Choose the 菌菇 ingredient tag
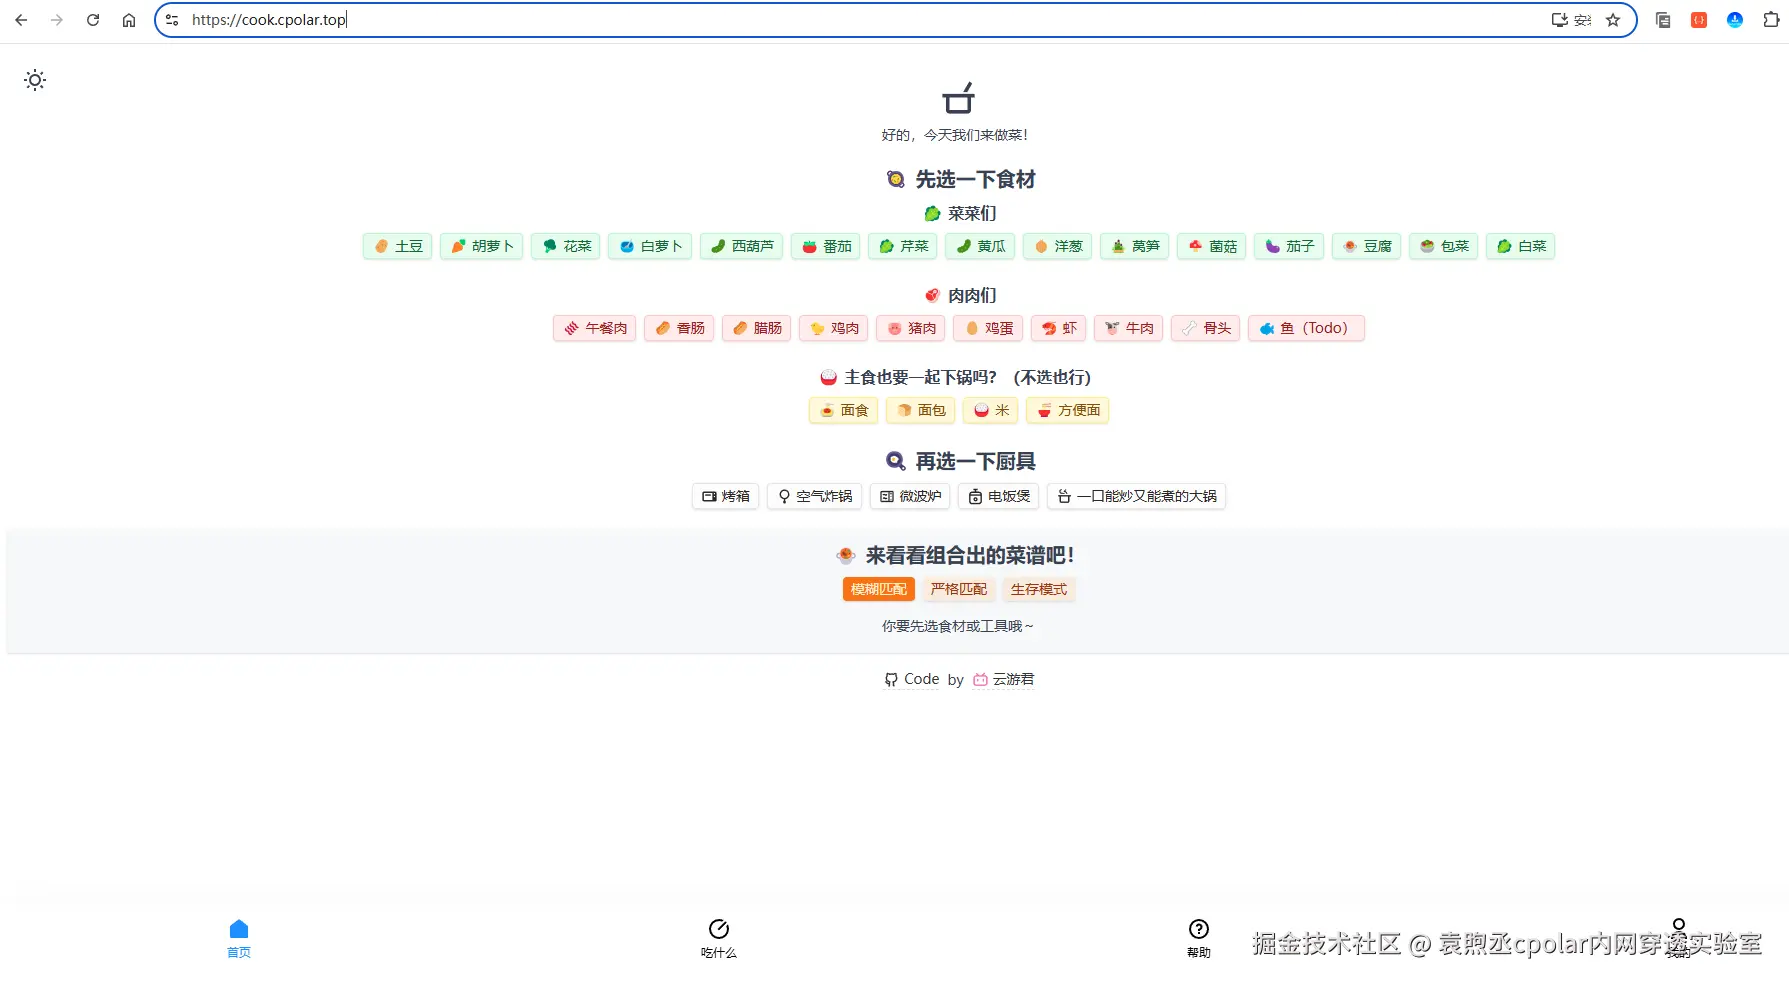The width and height of the screenshot is (1789, 985). 1212,246
